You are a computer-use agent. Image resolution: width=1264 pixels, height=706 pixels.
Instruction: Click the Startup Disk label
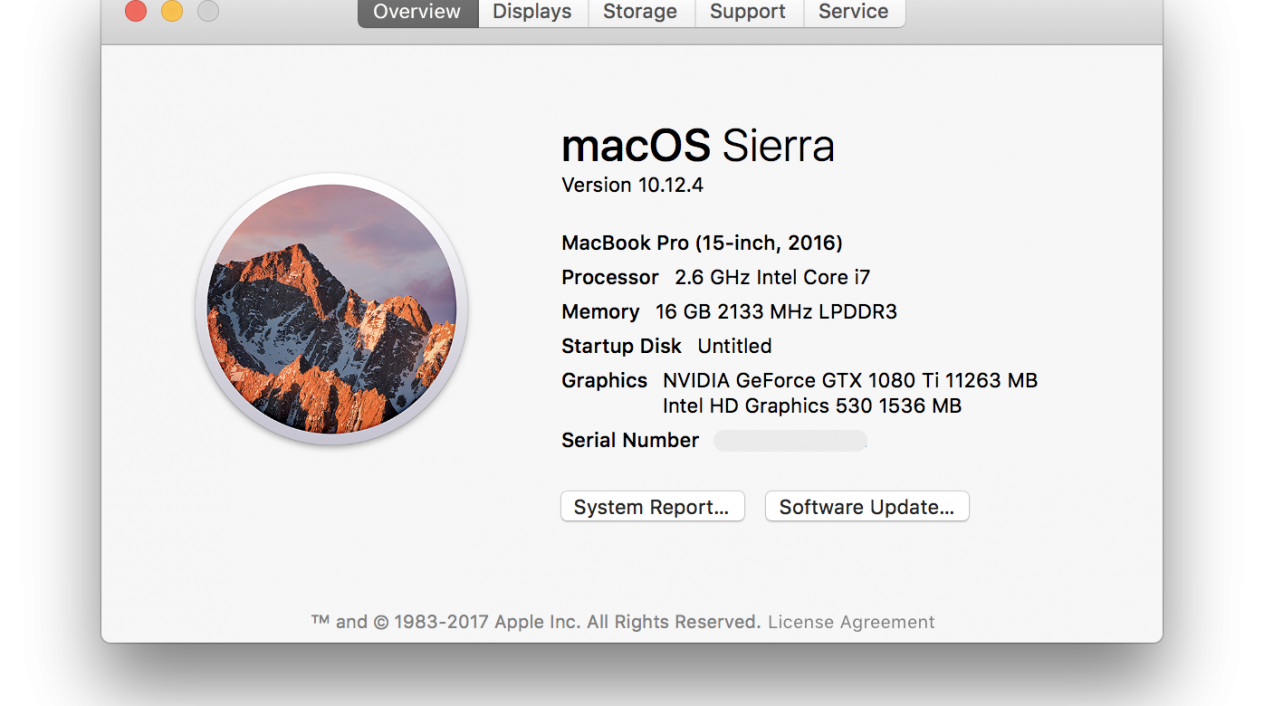[x=622, y=346]
